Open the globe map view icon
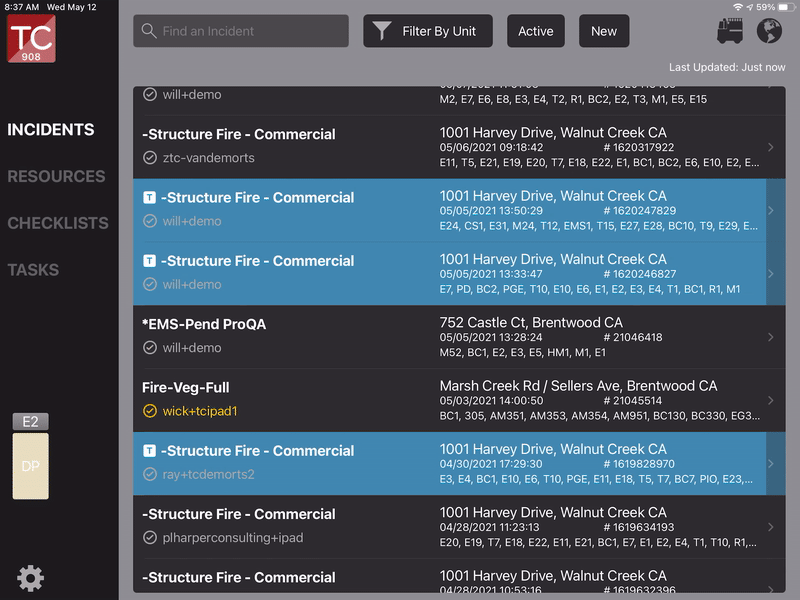 point(768,32)
